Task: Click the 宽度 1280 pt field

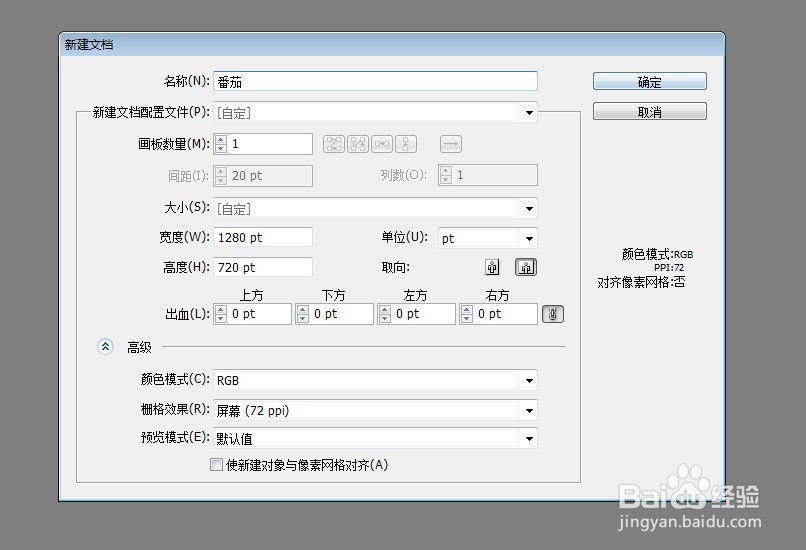Action: [263, 237]
